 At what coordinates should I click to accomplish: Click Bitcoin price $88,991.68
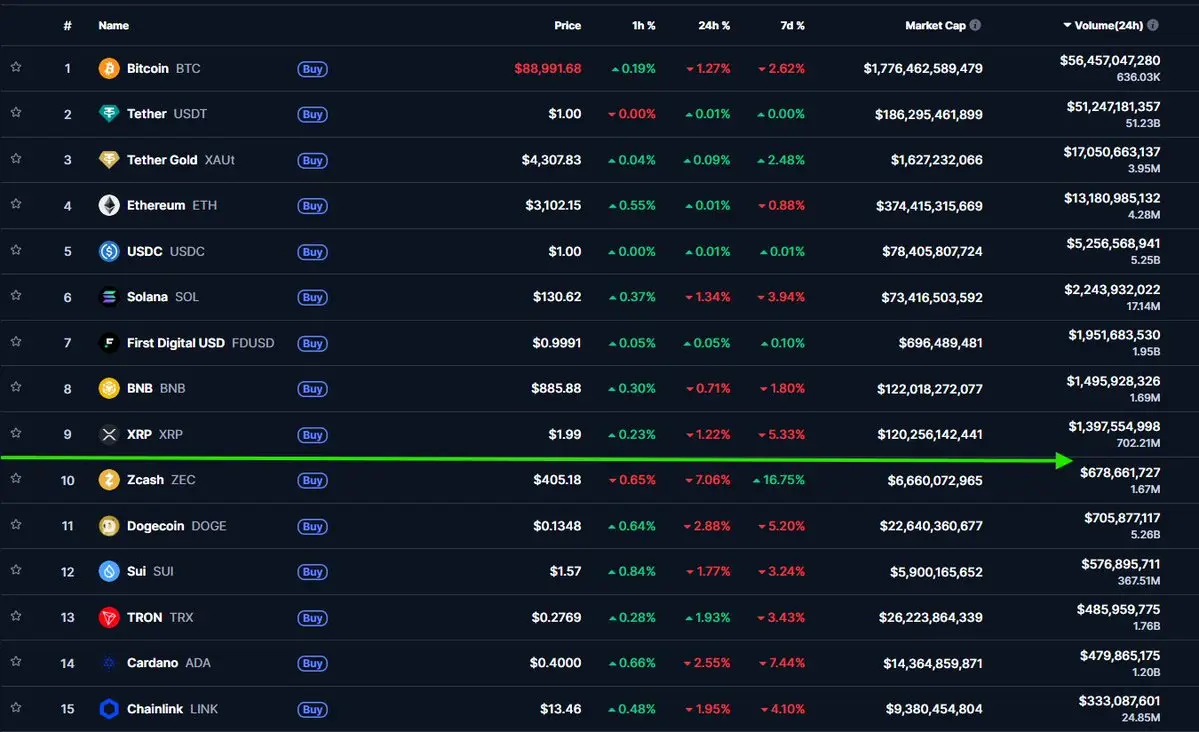[x=548, y=68]
